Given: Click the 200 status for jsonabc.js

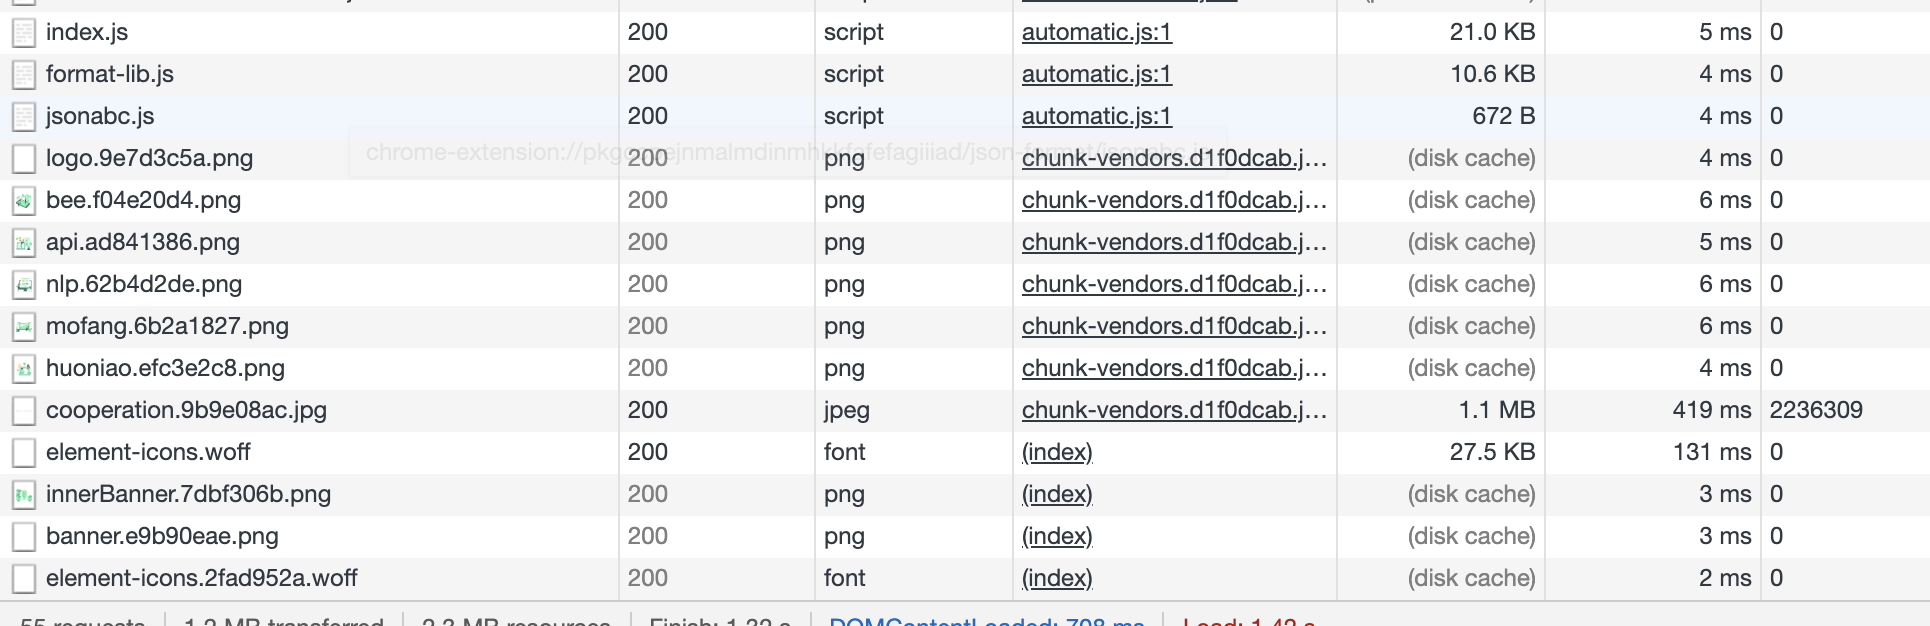Looking at the screenshot, I should 648,116.
